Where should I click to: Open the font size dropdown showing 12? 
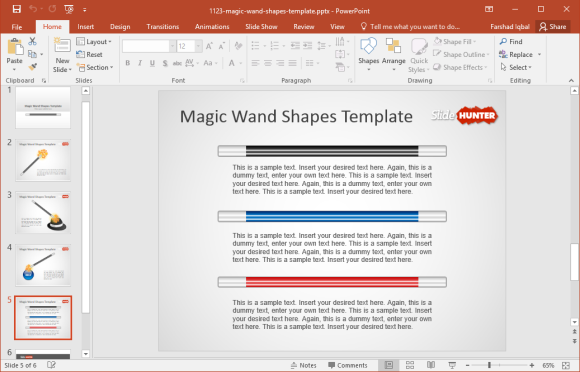pyautogui.click(x=199, y=46)
